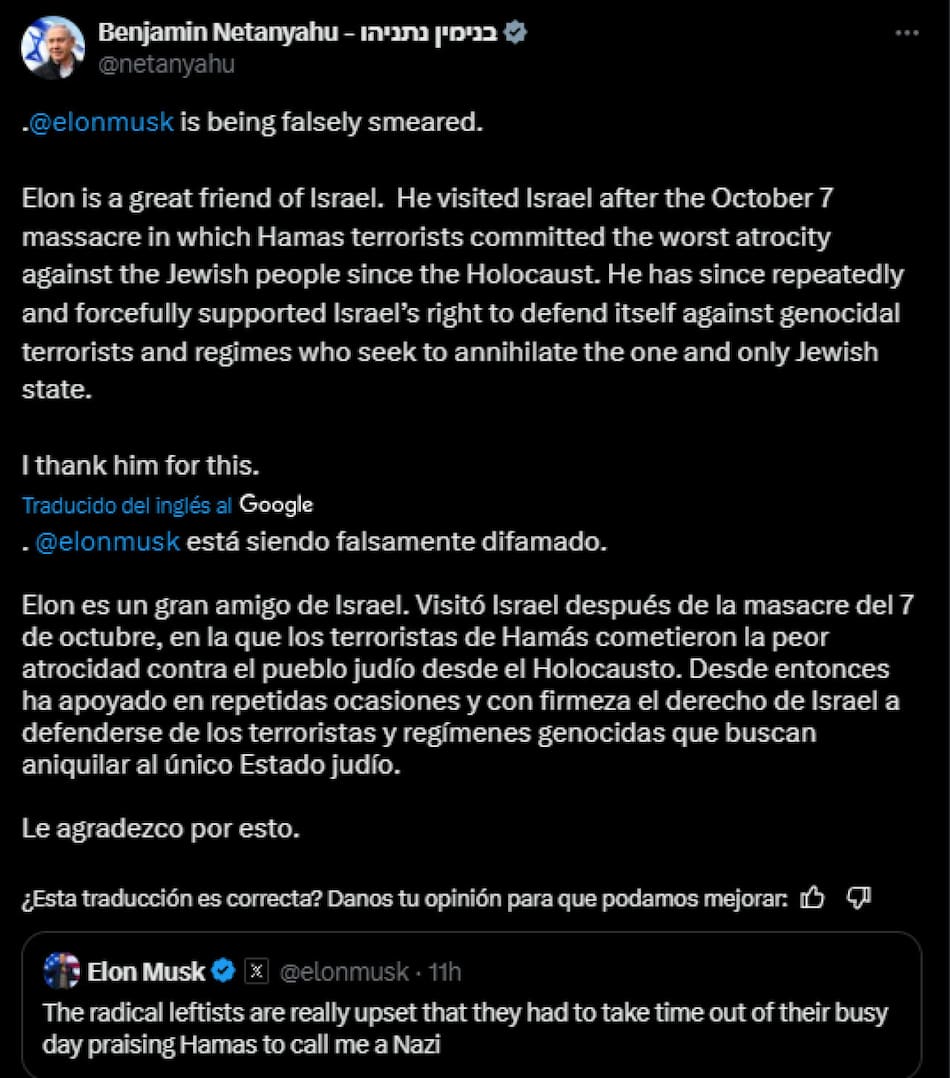The image size is (950, 1078).
Task: Open the quoted tweet about radical leftists
Action: click(x=465, y=1029)
